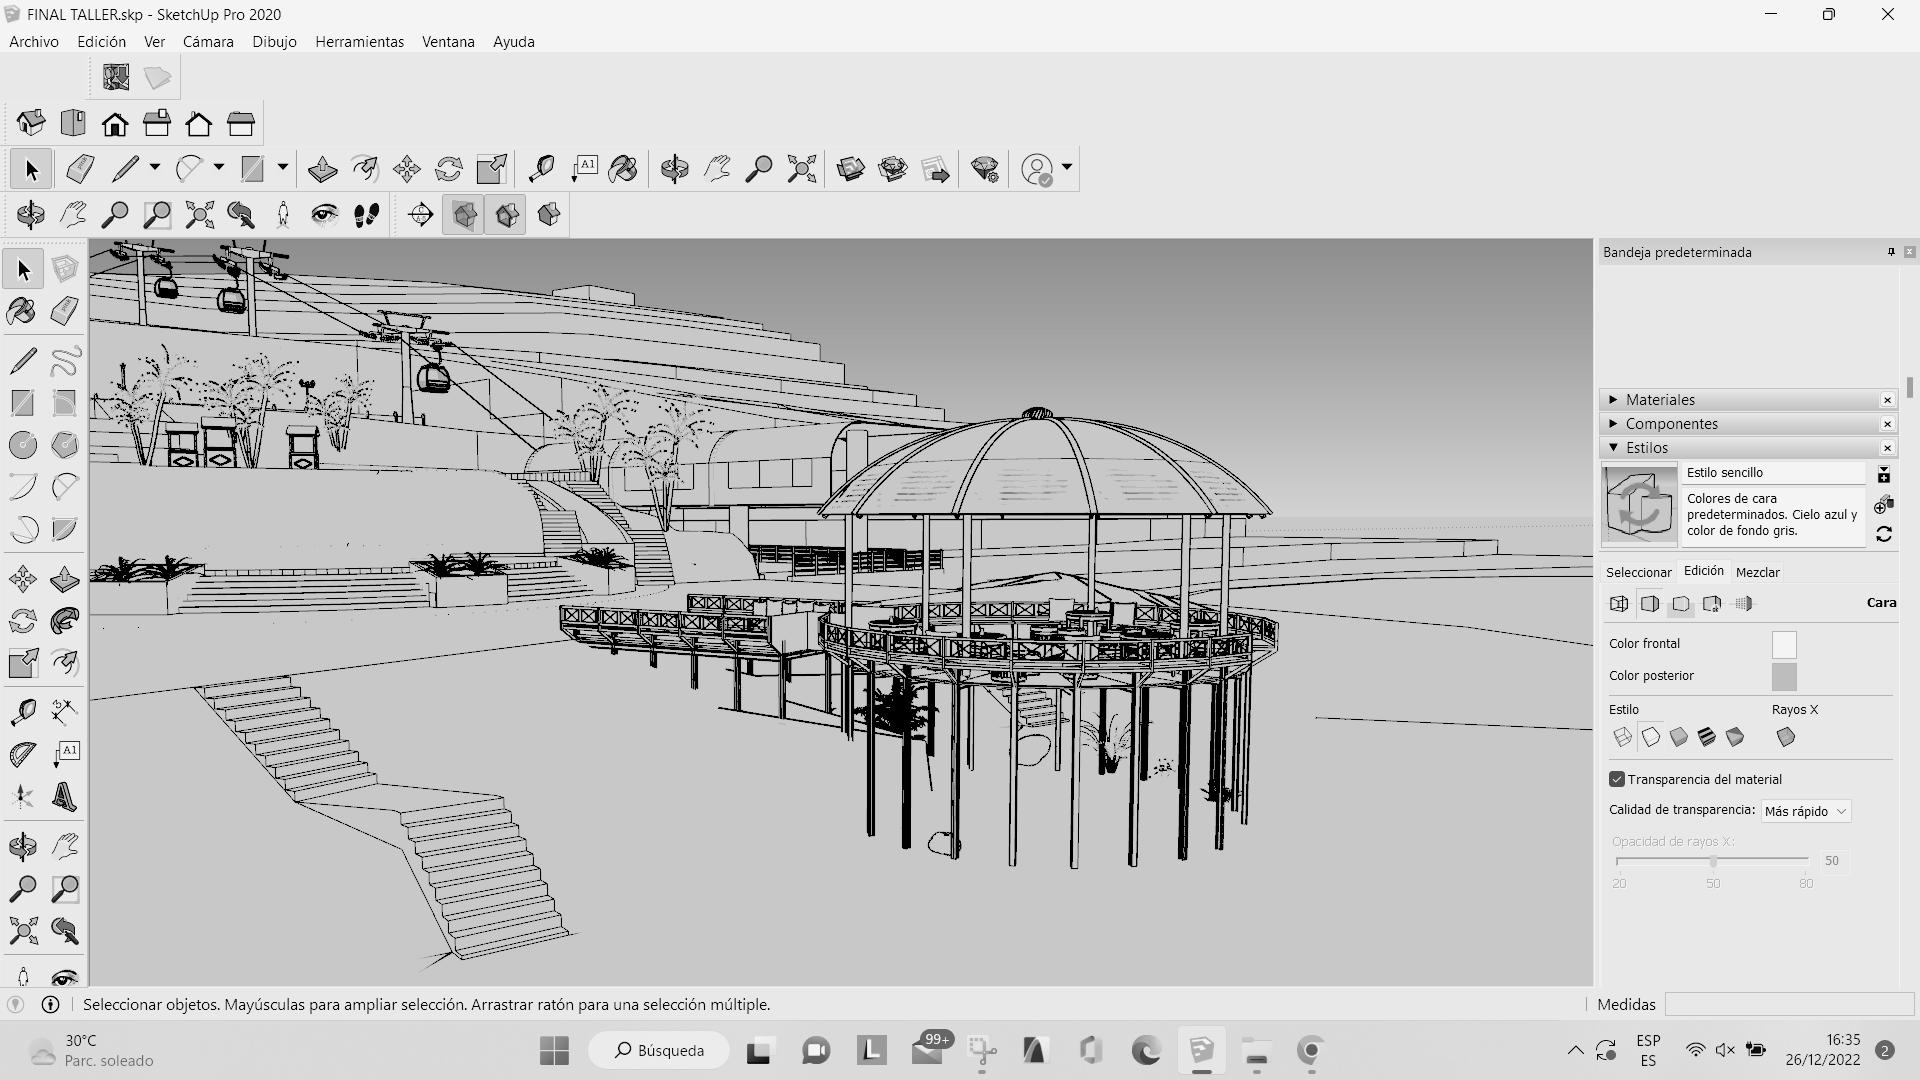Toggle Show Section Planes
1920x1080 pixels.
click(464, 215)
